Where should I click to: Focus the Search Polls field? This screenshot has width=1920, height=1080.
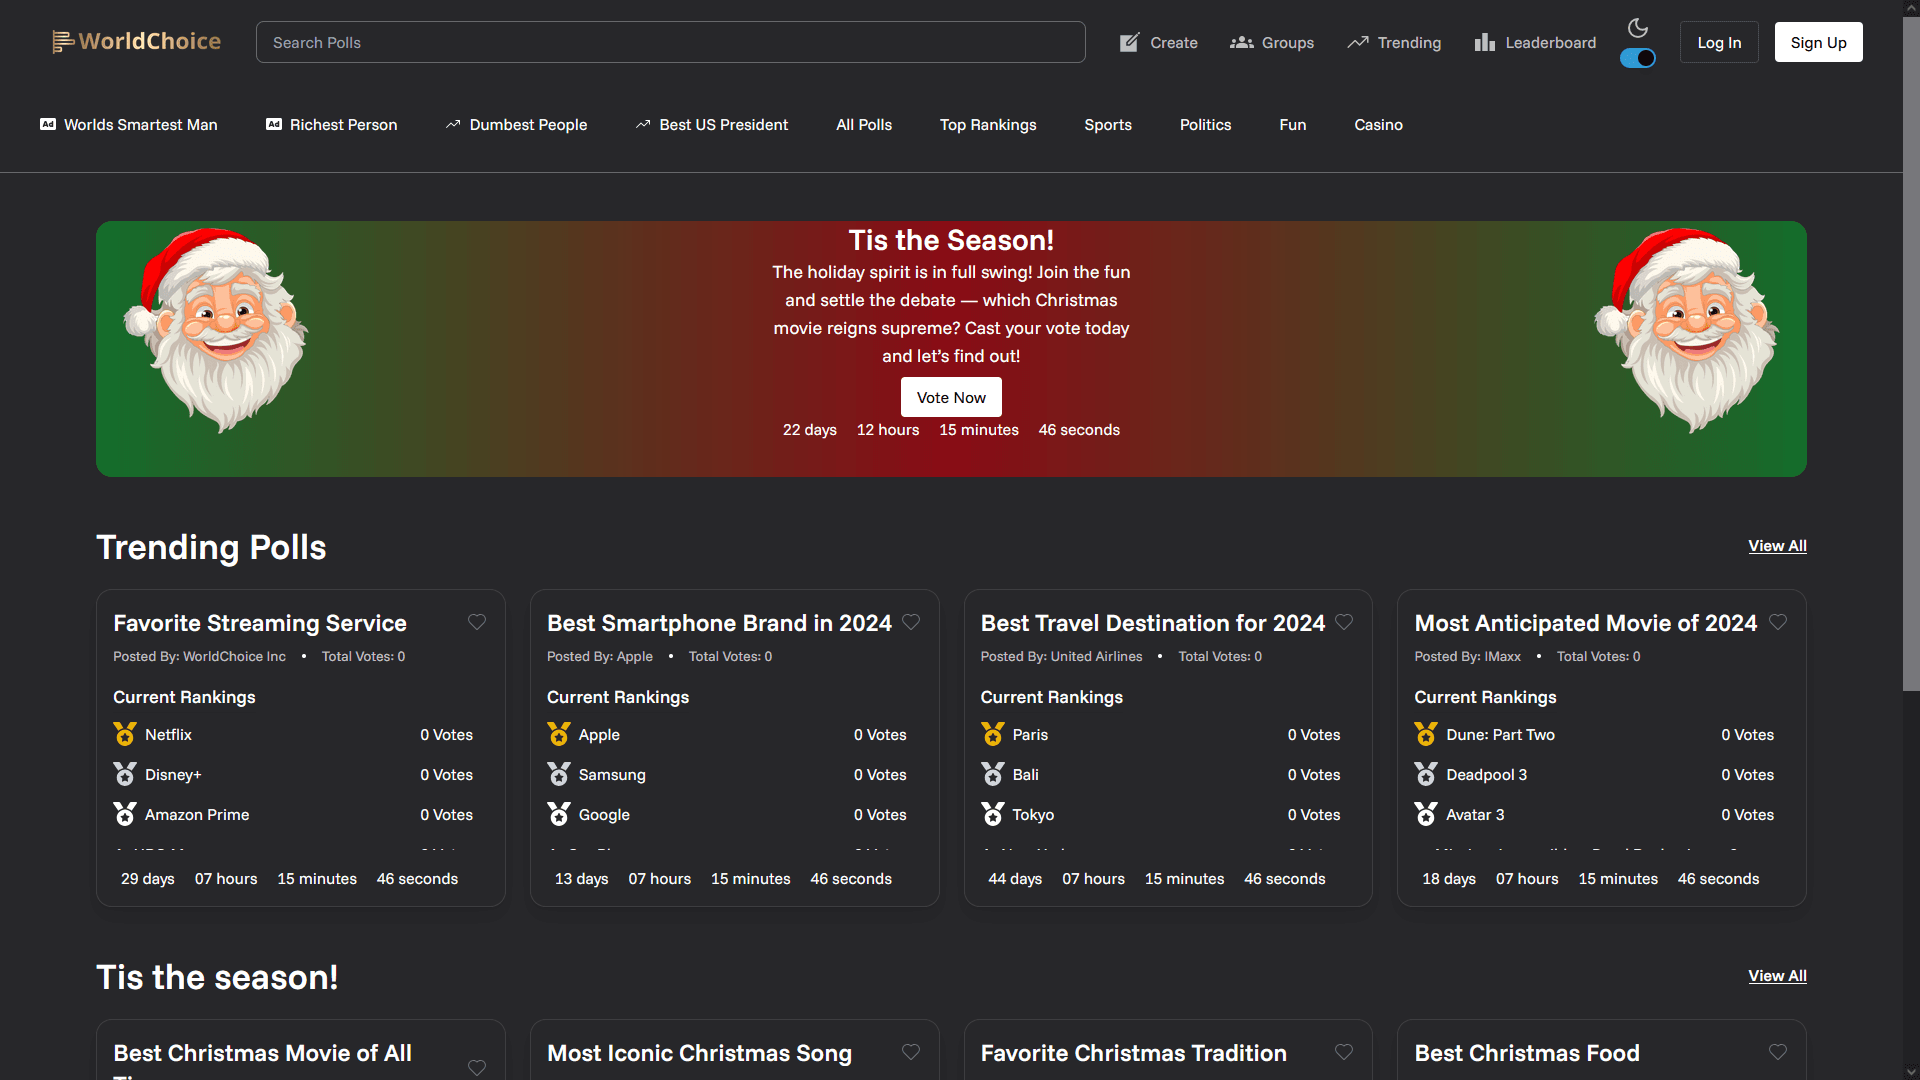point(670,42)
